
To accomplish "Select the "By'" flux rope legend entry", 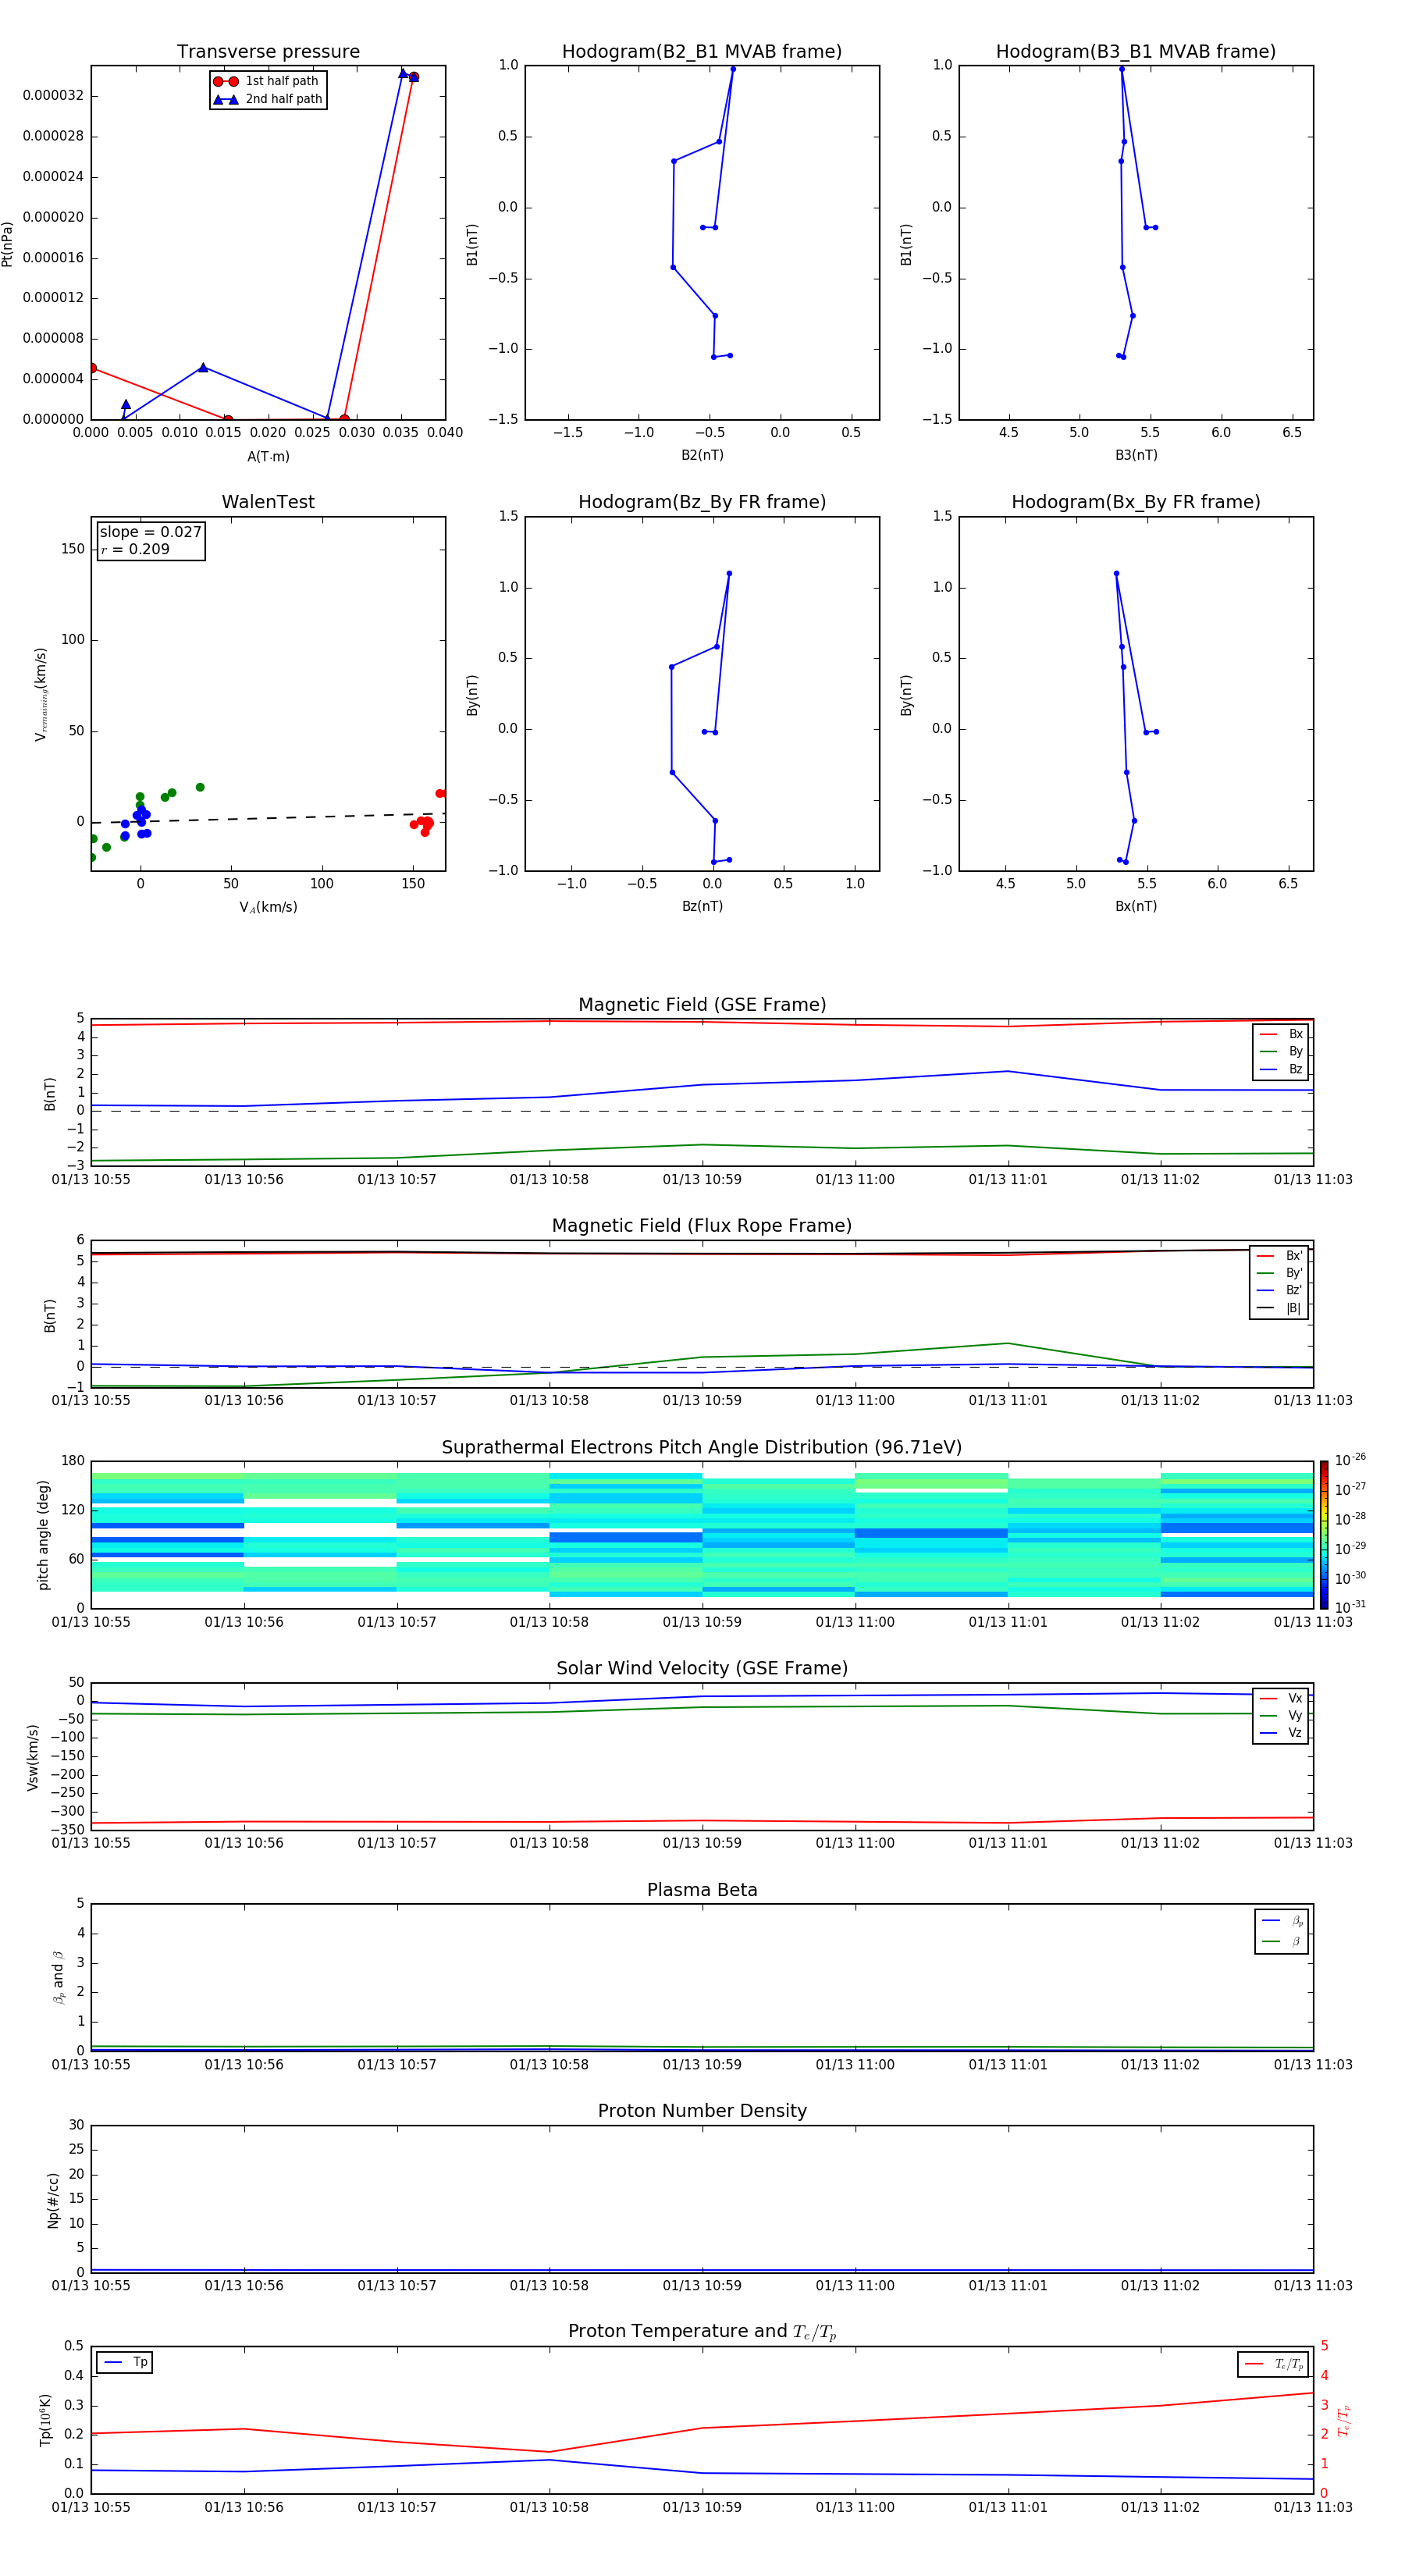I will pyautogui.click(x=1280, y=1273).
